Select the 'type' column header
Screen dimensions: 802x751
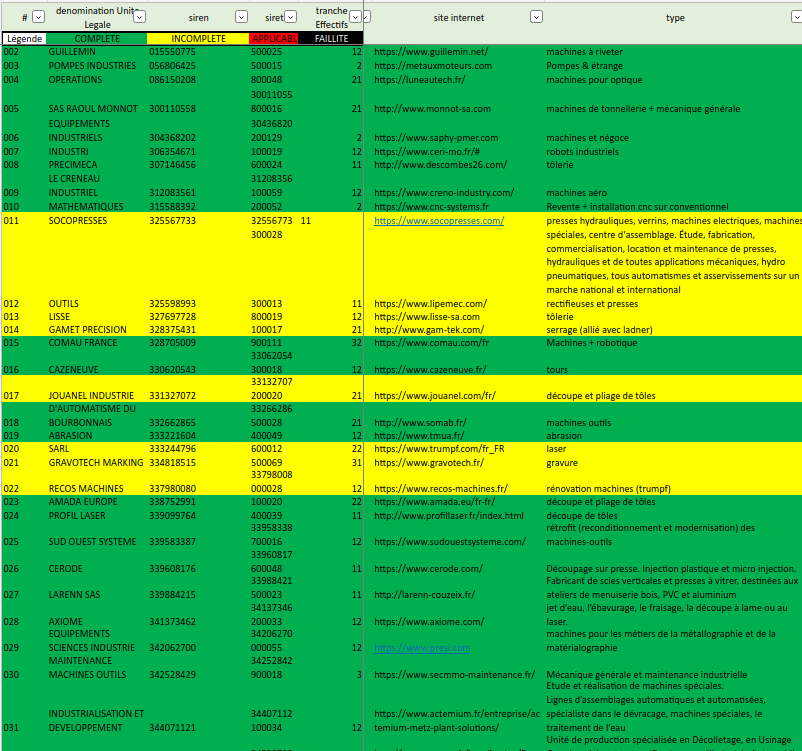click(x=675, y=18)
